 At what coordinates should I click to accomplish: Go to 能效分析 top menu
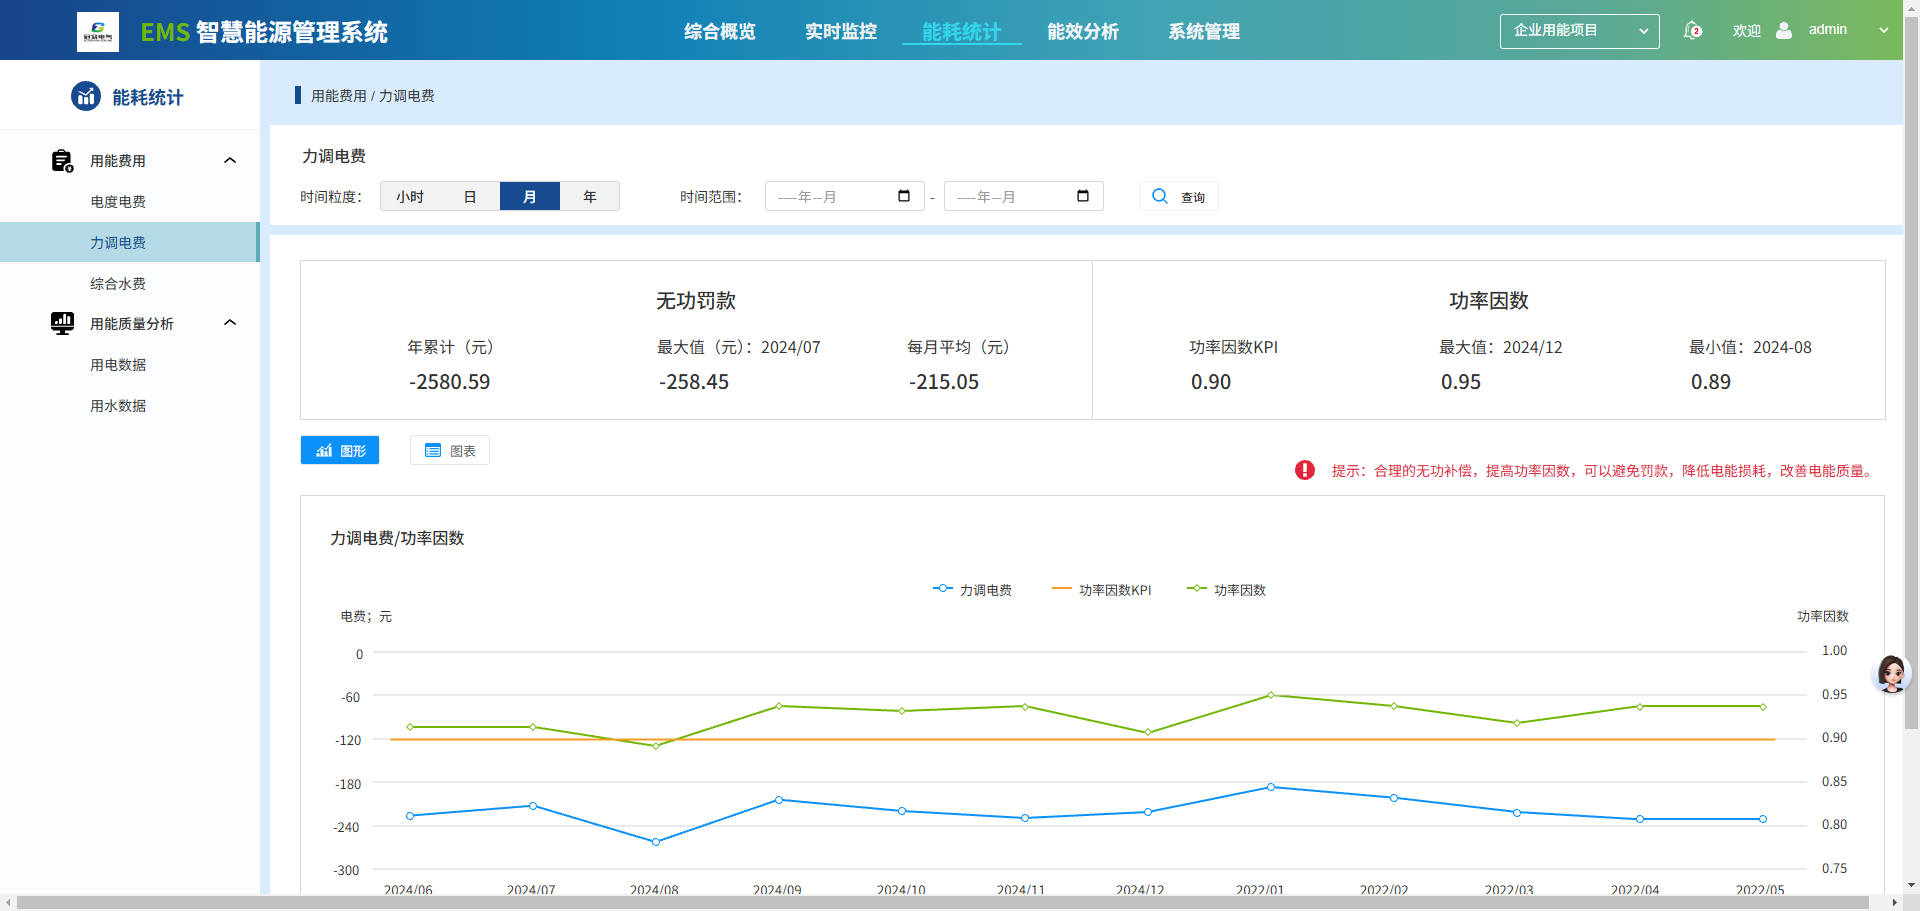[1083, 32]
